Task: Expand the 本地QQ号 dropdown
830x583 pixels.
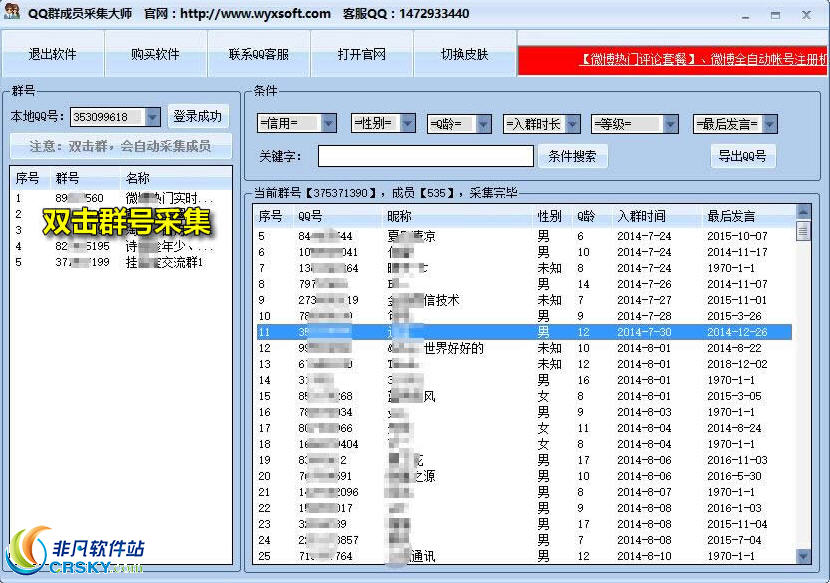Action: [152, 116]
